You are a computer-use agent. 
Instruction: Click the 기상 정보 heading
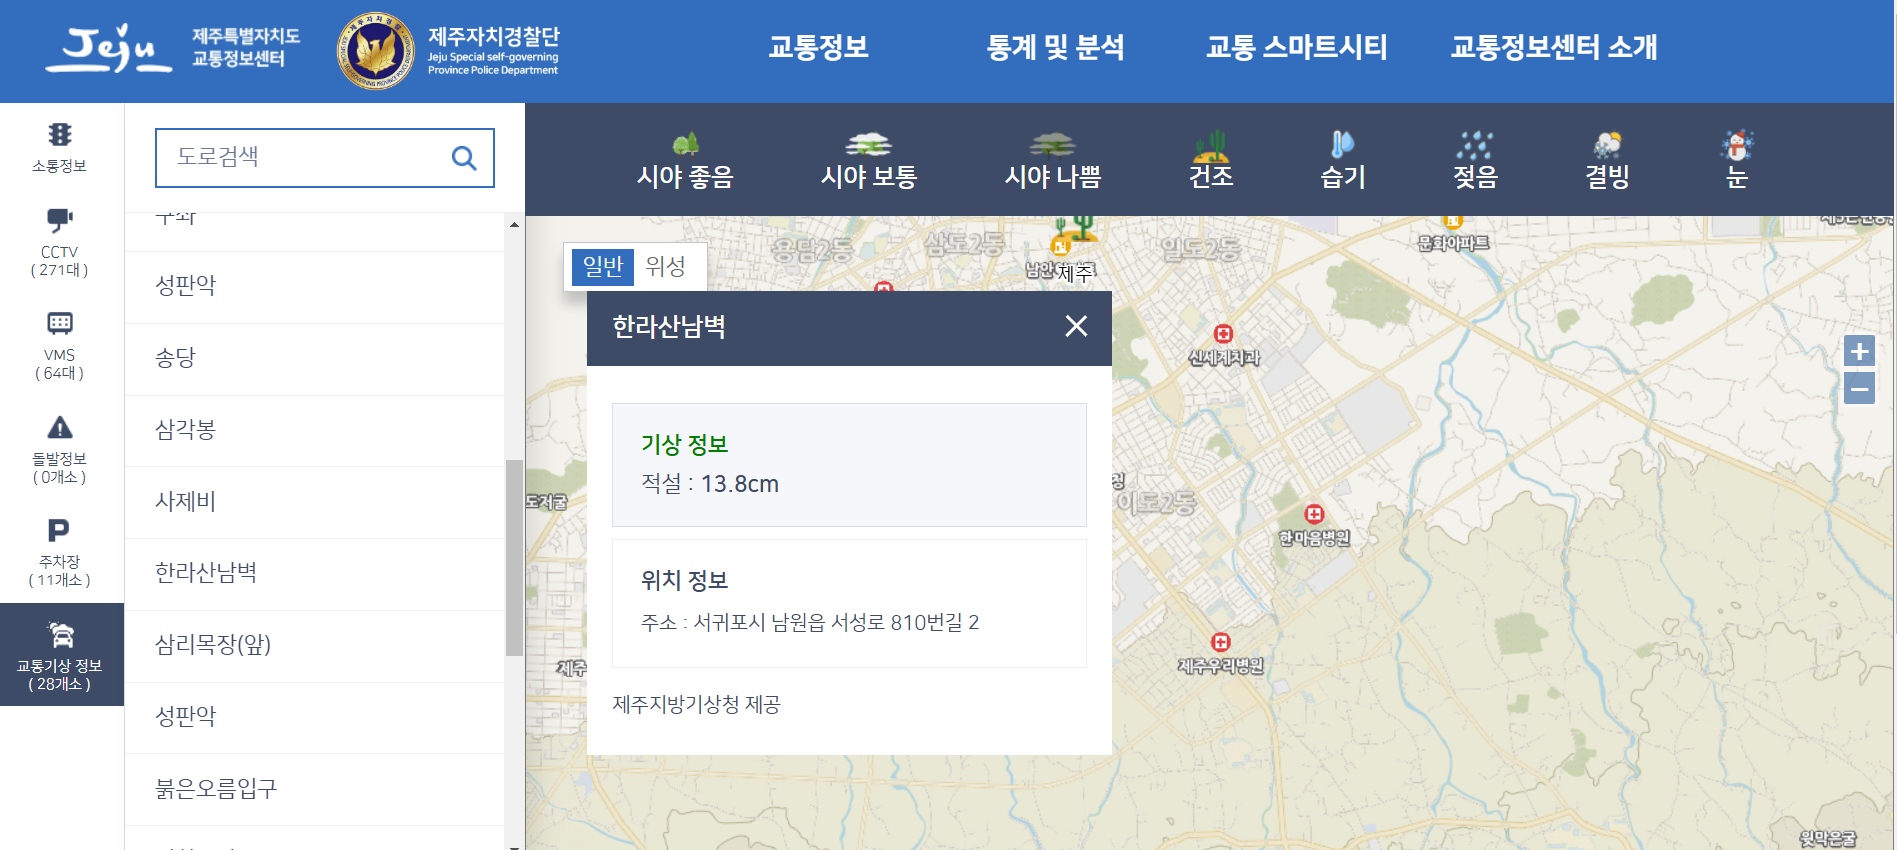click(685, 445)
